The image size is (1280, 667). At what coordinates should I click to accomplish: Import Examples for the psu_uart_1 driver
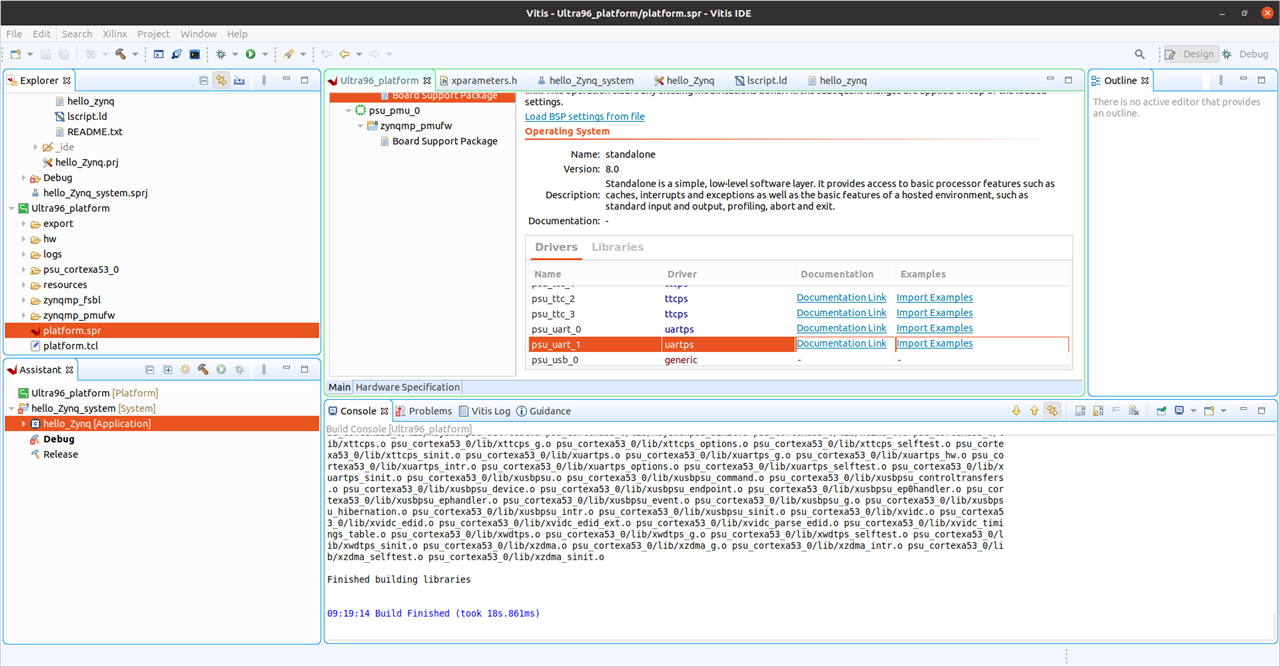934,343
